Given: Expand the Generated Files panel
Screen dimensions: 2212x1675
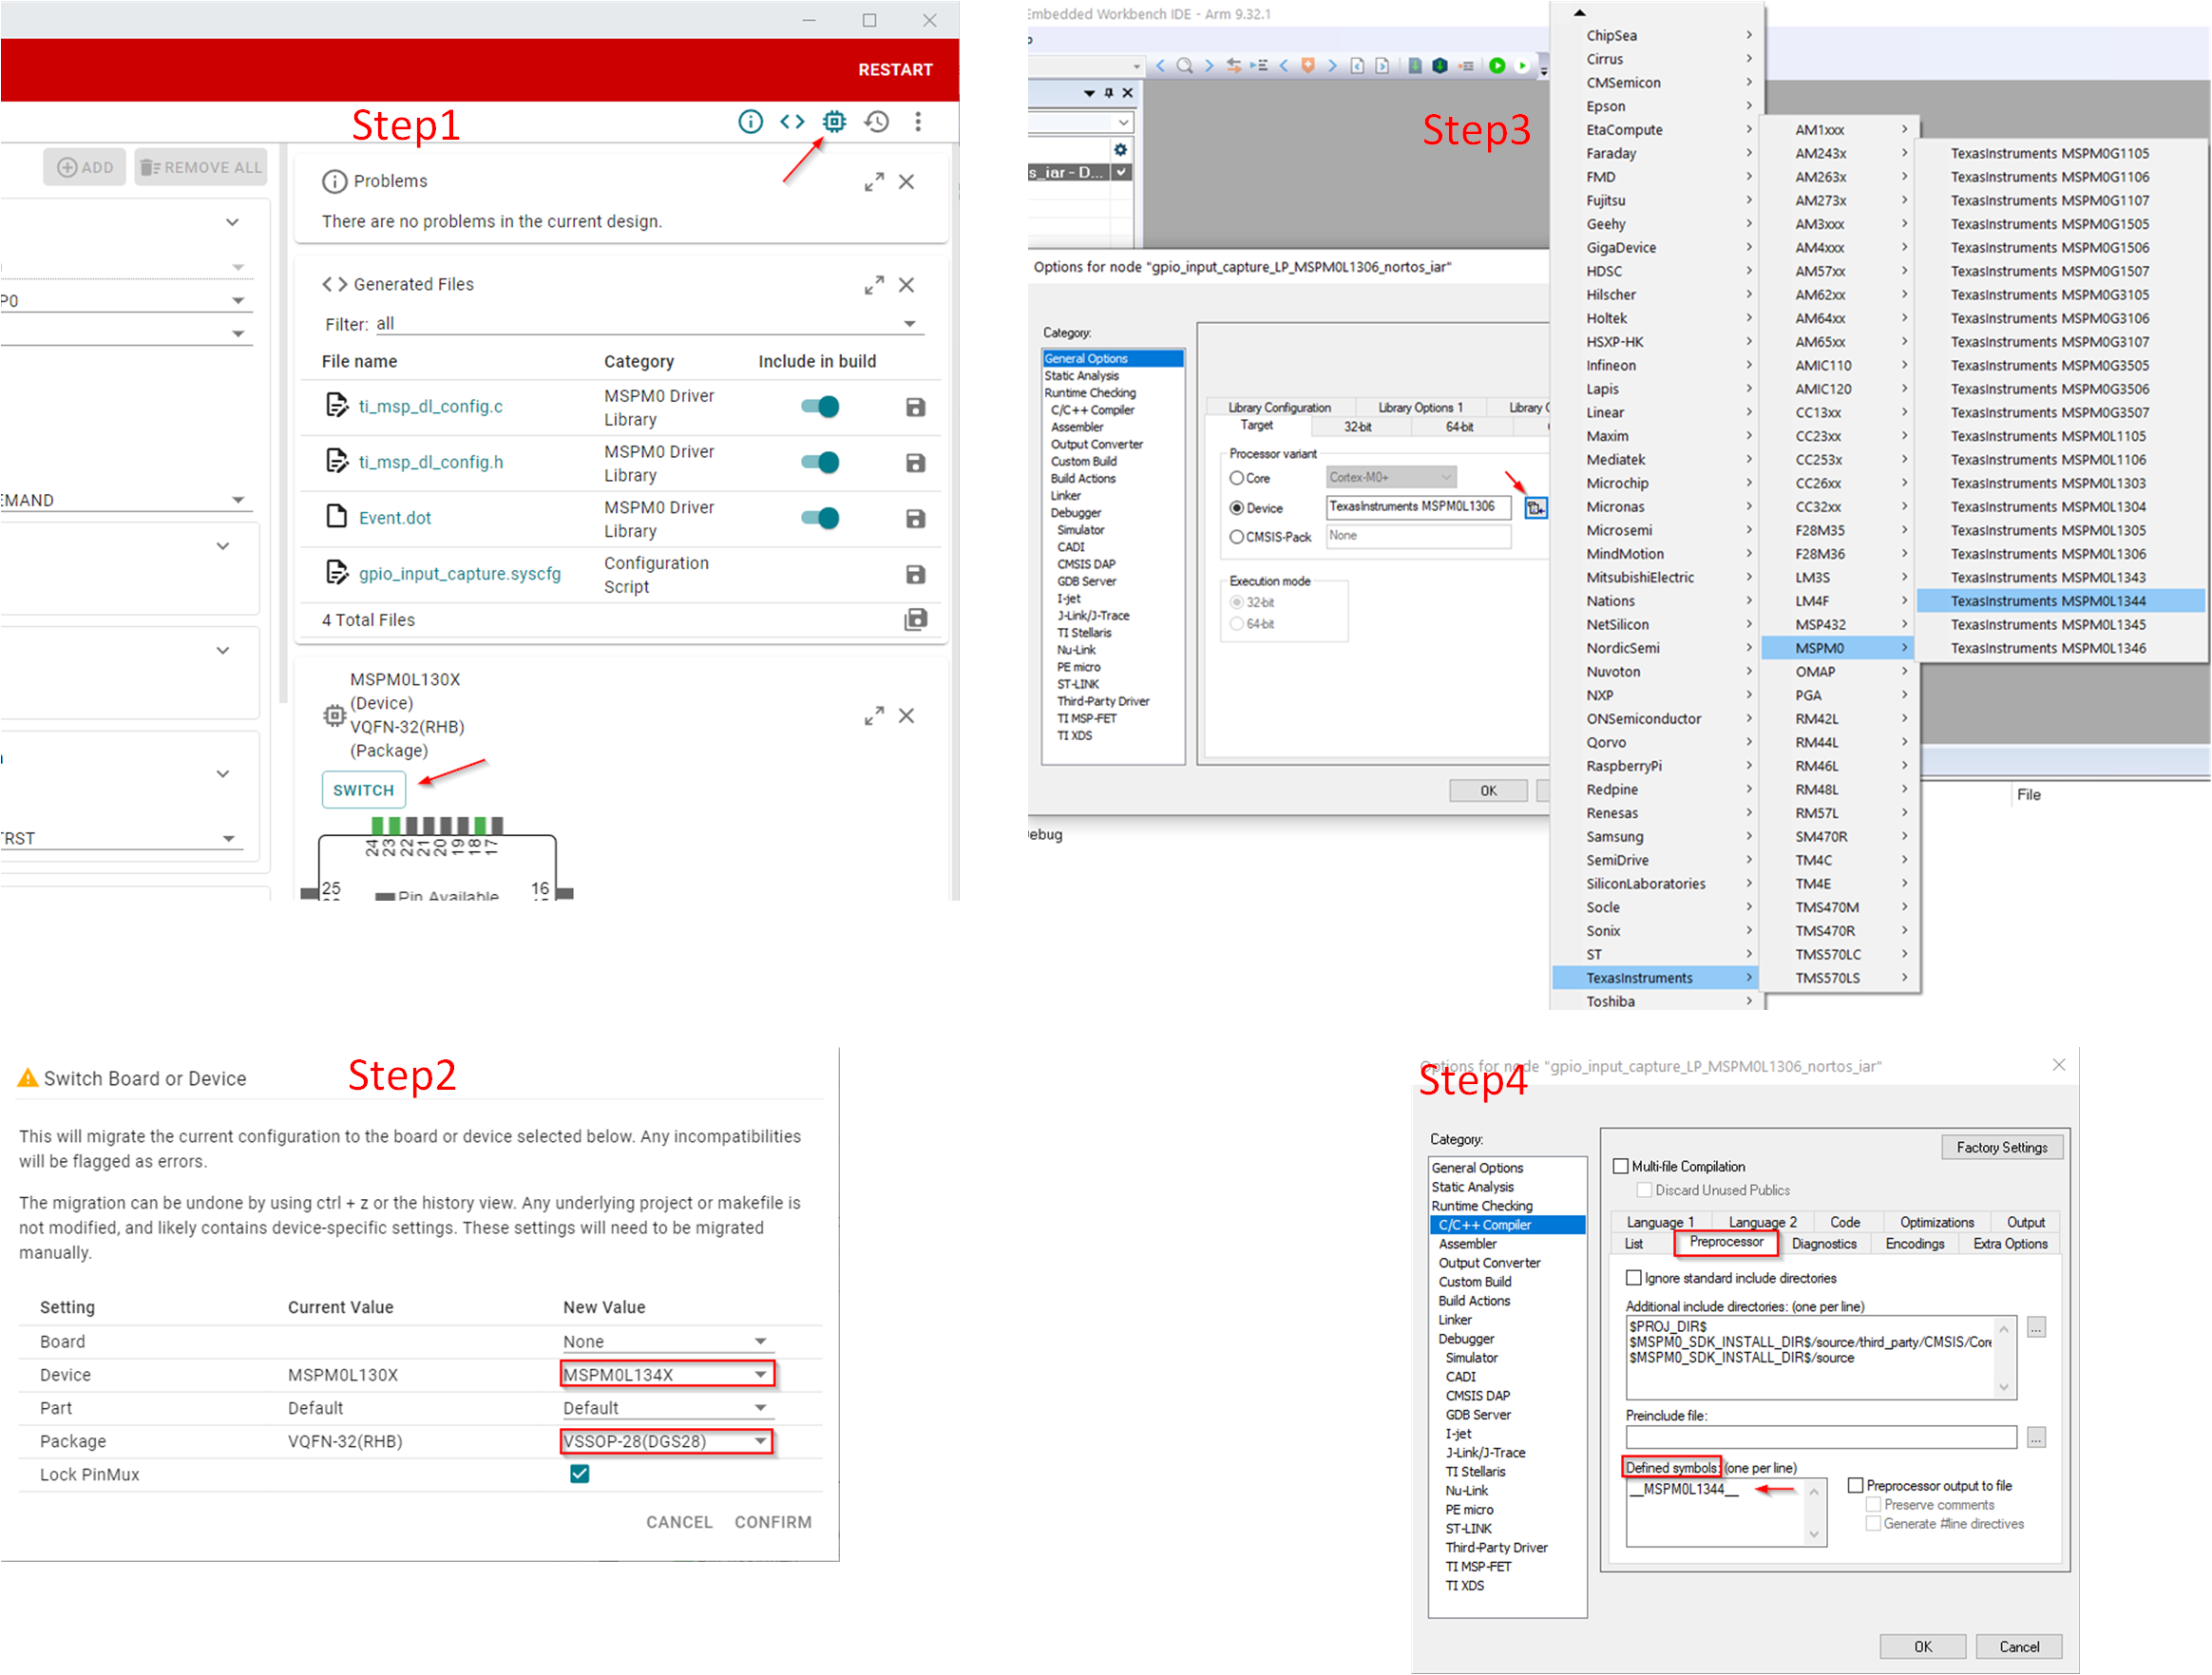Looking at the screenshot, I should pyautogui.click(x=874, y=285).
